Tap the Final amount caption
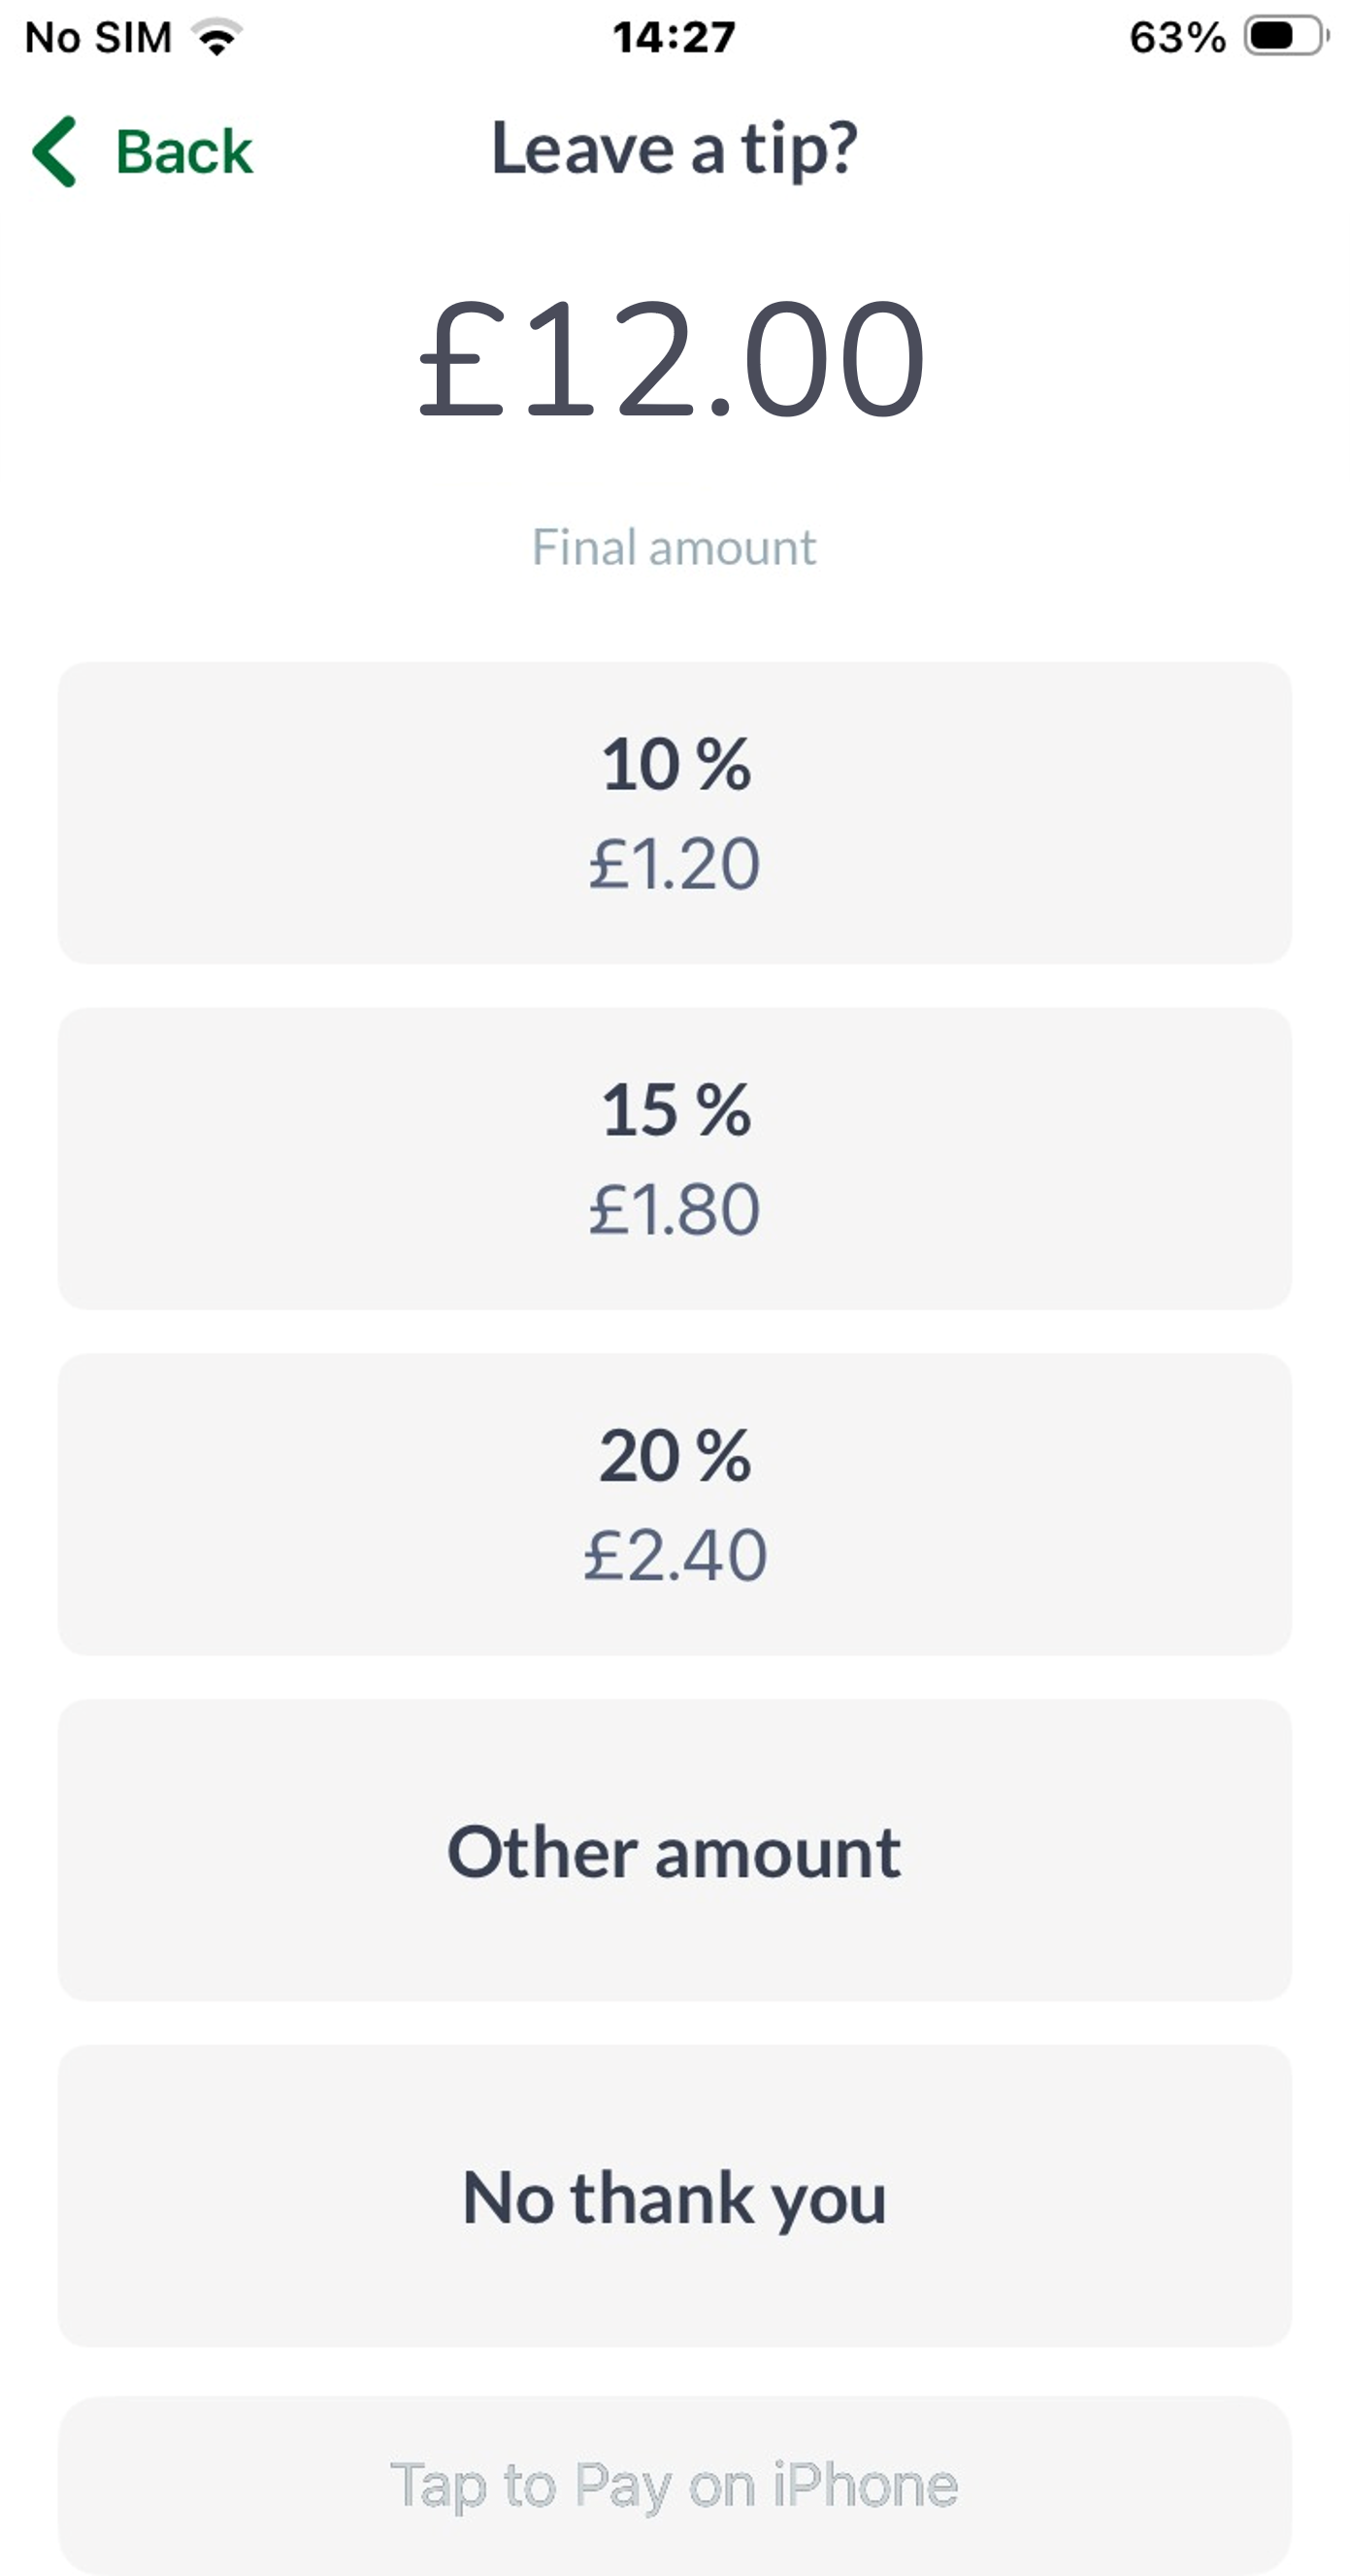 674,547
